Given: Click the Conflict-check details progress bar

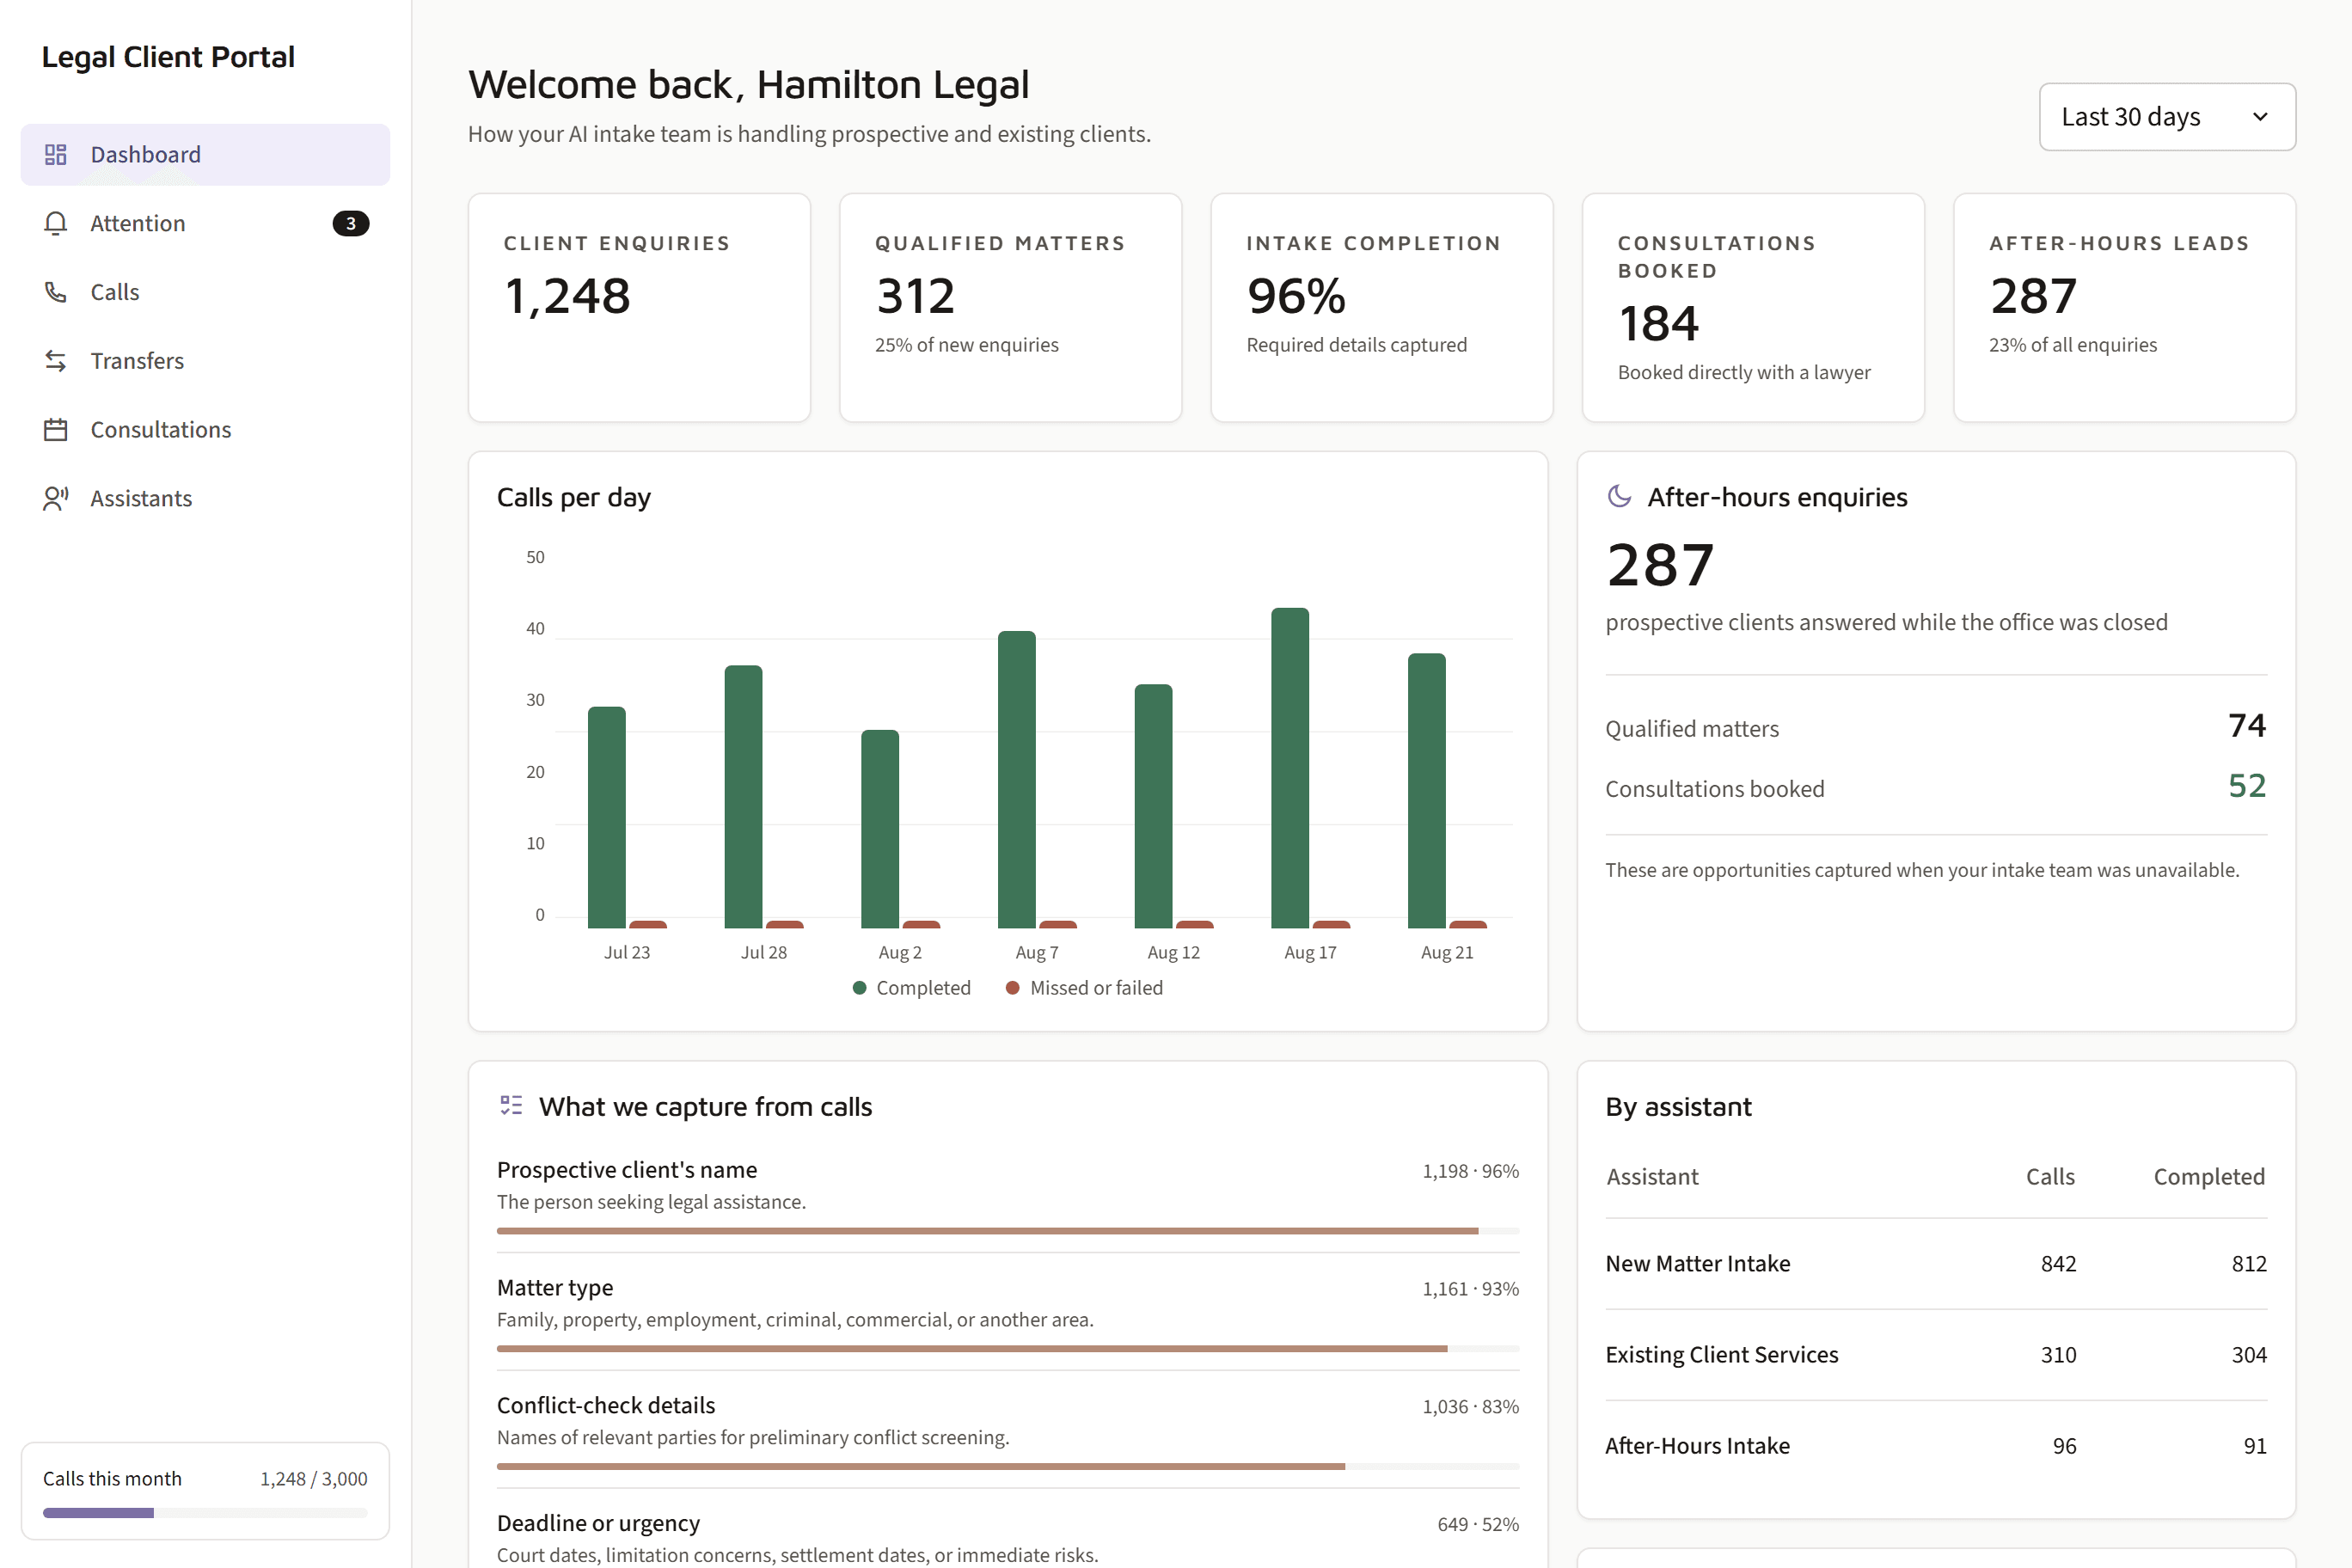Looking at the screenshot, I should [1008, 1467].
